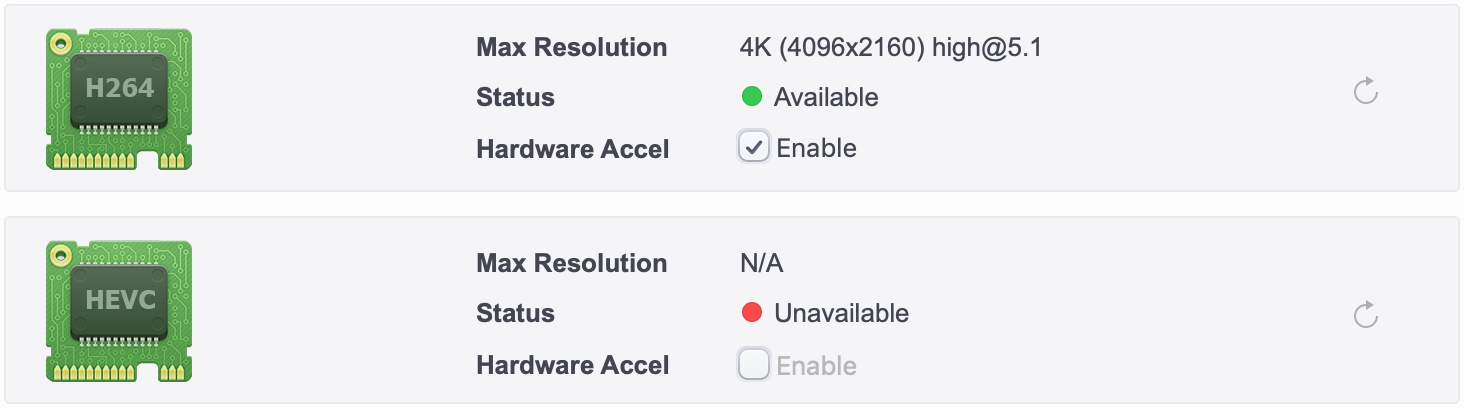
Task: Click the N/A max resolution value
Action: 762,263
